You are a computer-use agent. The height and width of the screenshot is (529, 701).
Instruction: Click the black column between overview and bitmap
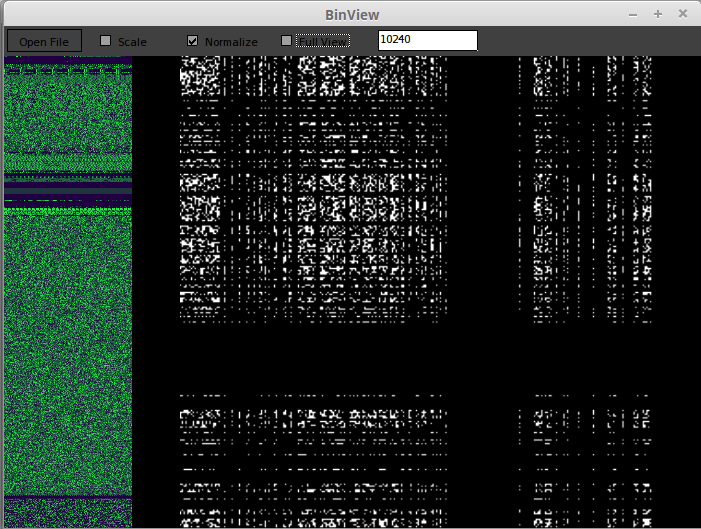coord(155,300)
